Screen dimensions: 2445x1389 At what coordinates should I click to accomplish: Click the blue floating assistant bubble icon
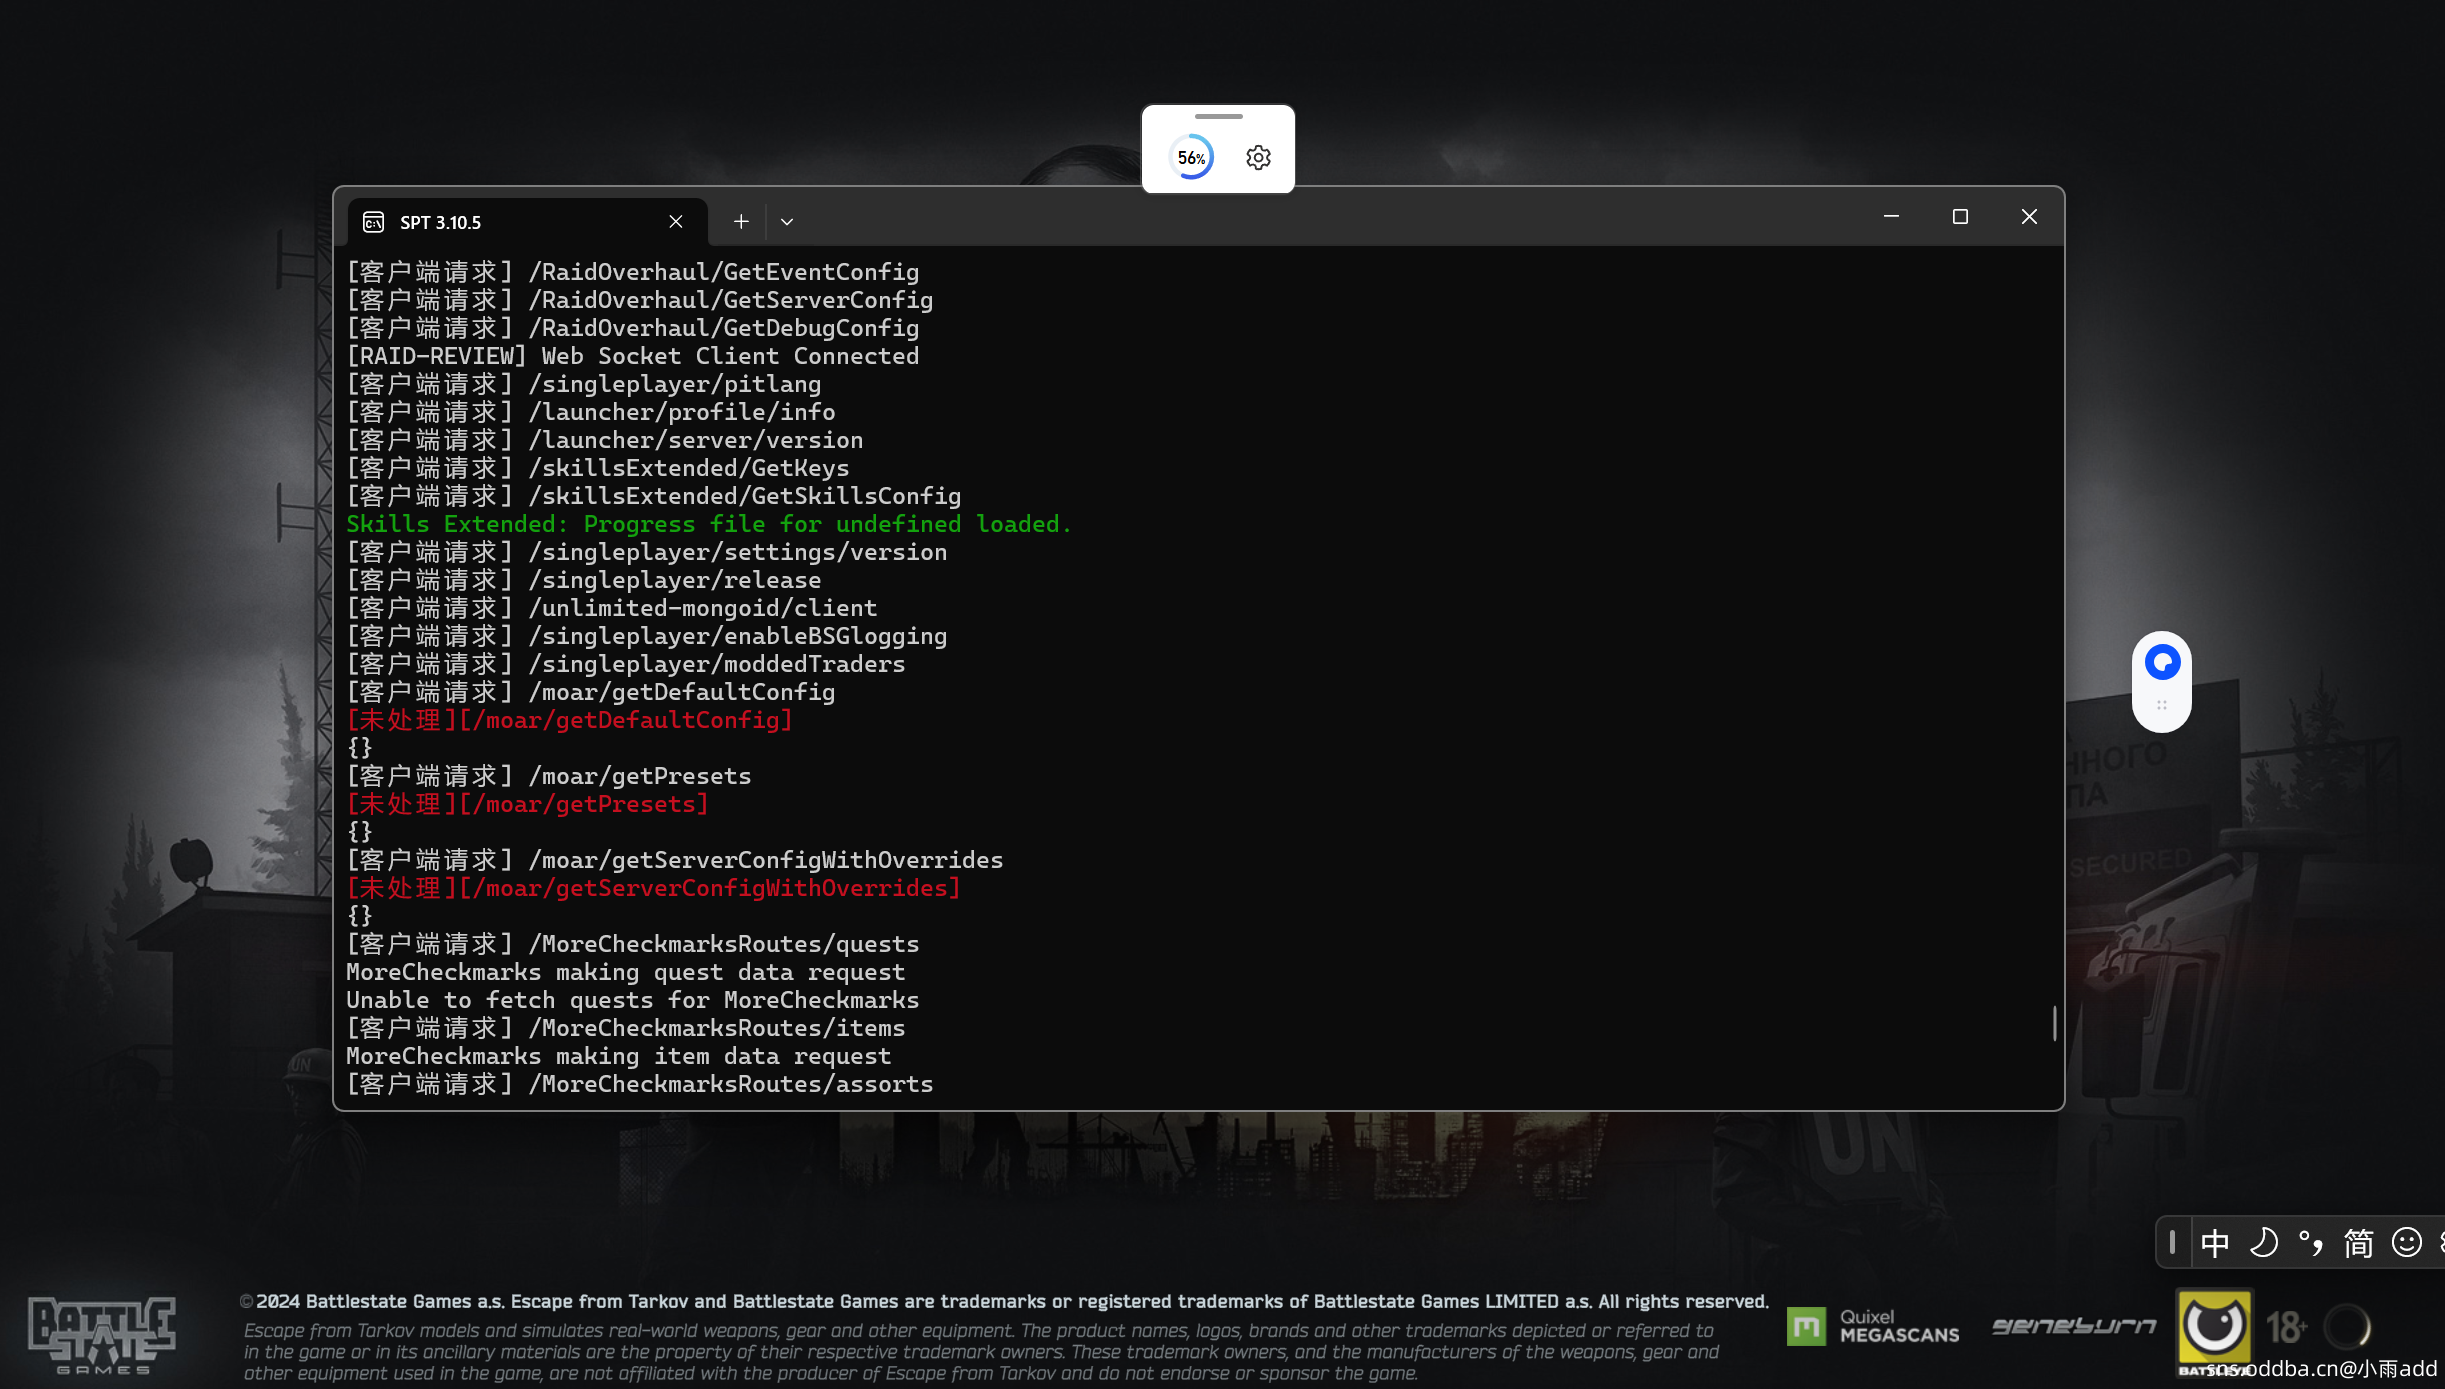[2162, 662]
